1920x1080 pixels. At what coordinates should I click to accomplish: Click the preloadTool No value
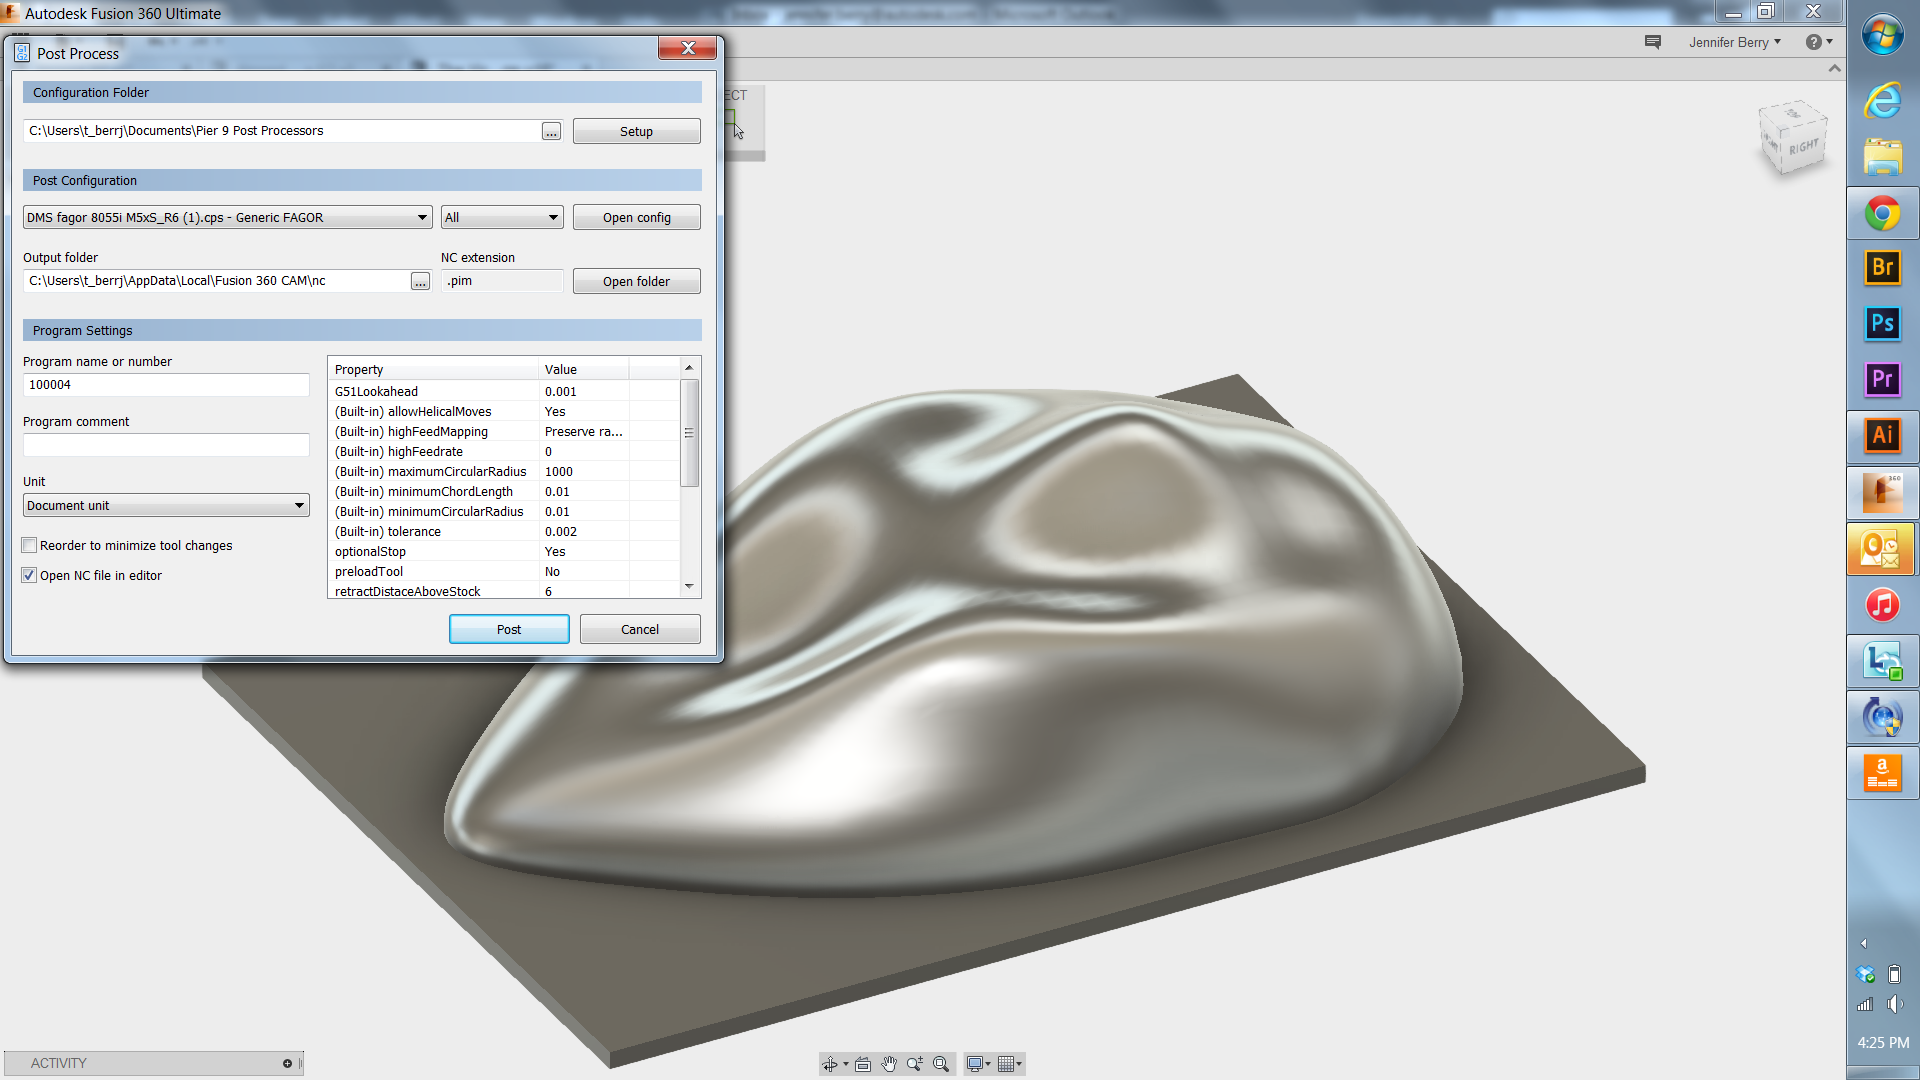point(553,572)
